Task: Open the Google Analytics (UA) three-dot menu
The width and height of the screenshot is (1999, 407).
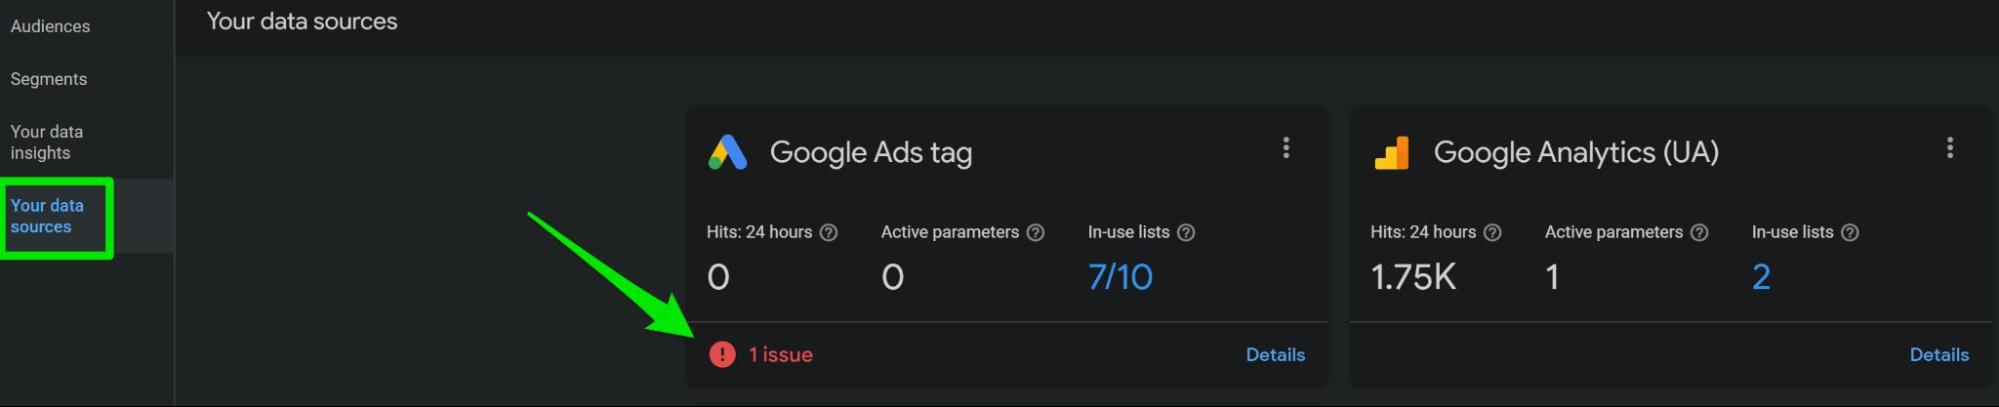Action: coord(1950,148)
